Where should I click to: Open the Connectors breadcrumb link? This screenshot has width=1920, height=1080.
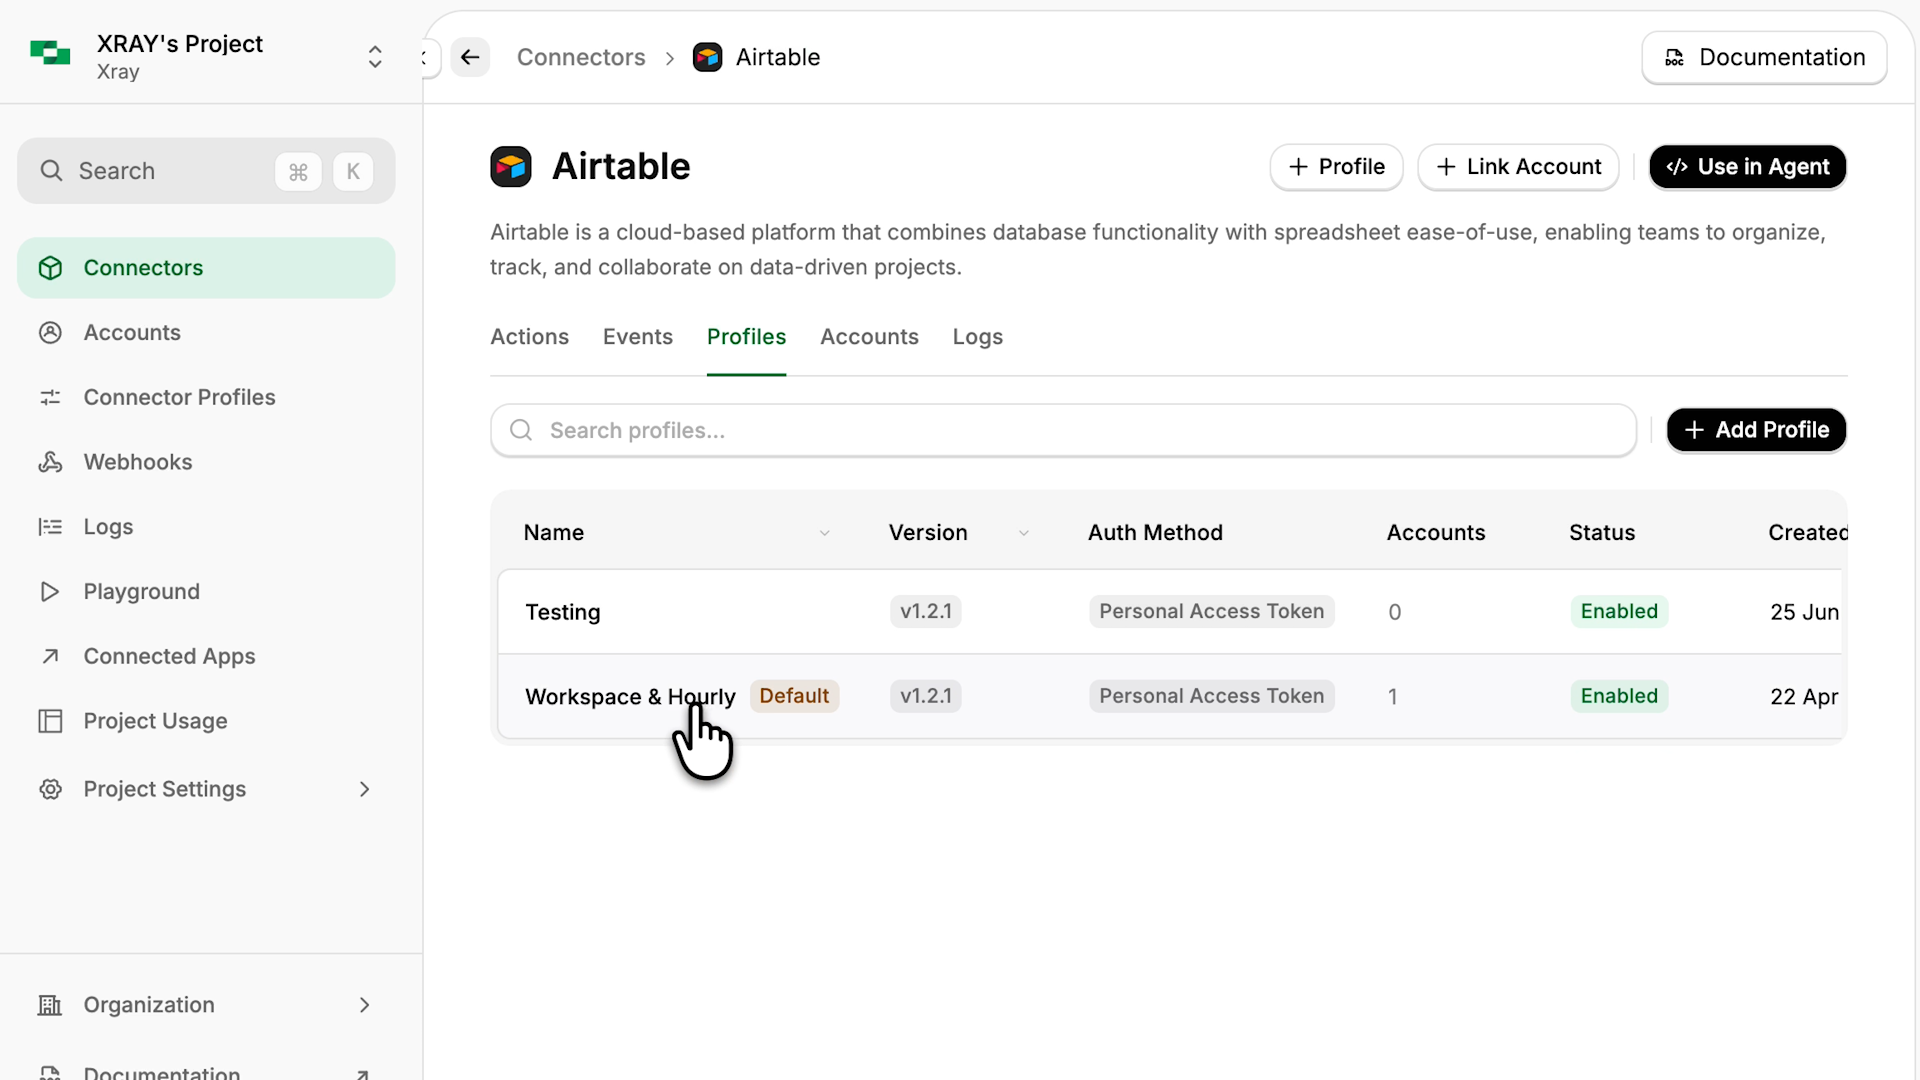(x=581, y=57)
